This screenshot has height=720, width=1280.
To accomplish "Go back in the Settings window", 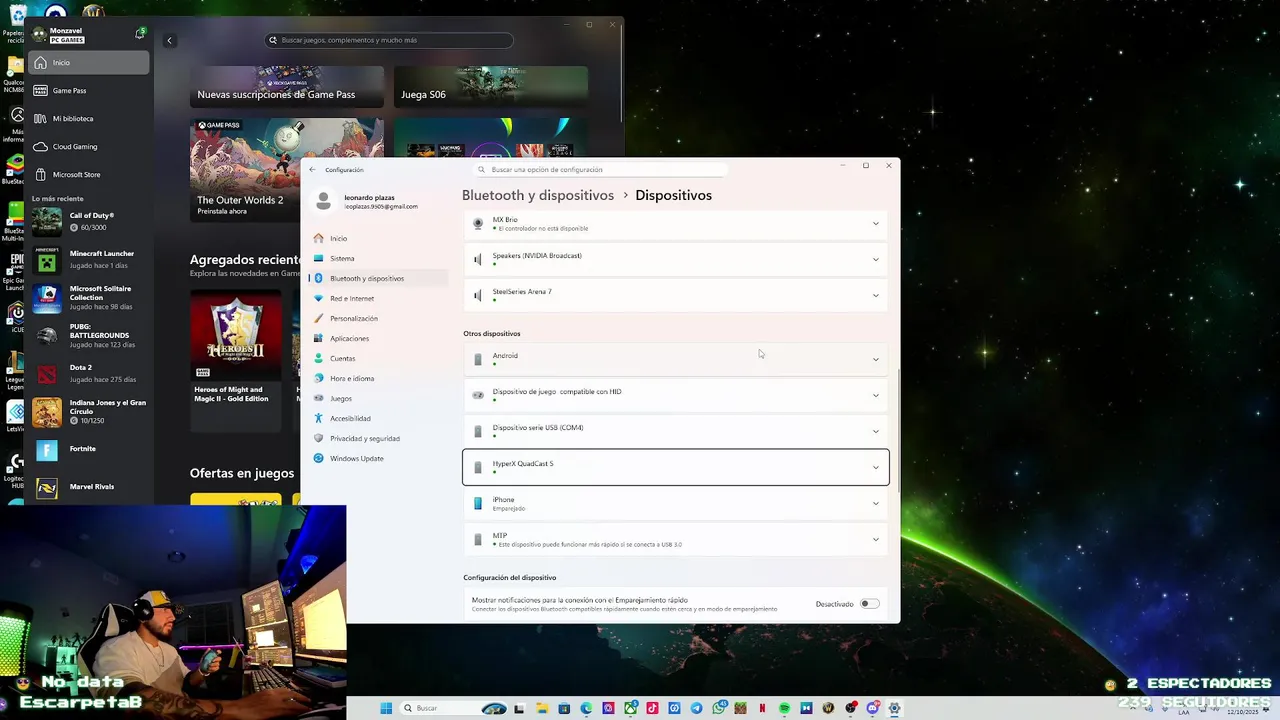I will pyautogui.click(x=312, y=170).
